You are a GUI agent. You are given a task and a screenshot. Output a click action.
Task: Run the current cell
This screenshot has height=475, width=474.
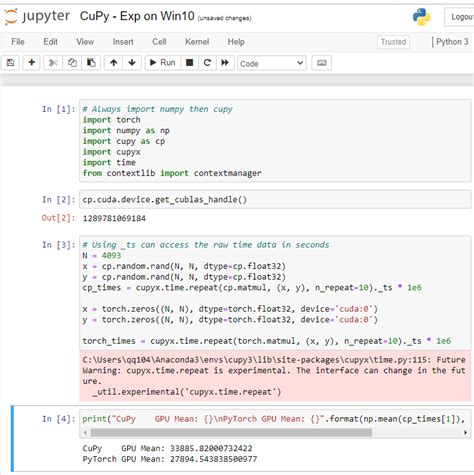coord(163,63)
